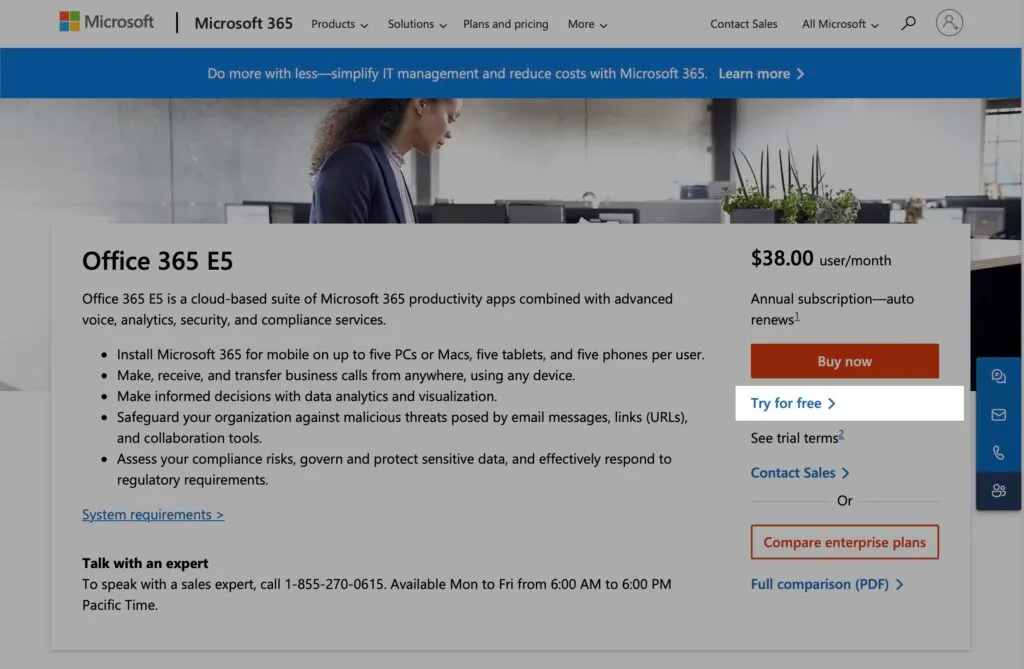Click the account sign-in avatar icon

pyautogui.click(x=949, y=23)
